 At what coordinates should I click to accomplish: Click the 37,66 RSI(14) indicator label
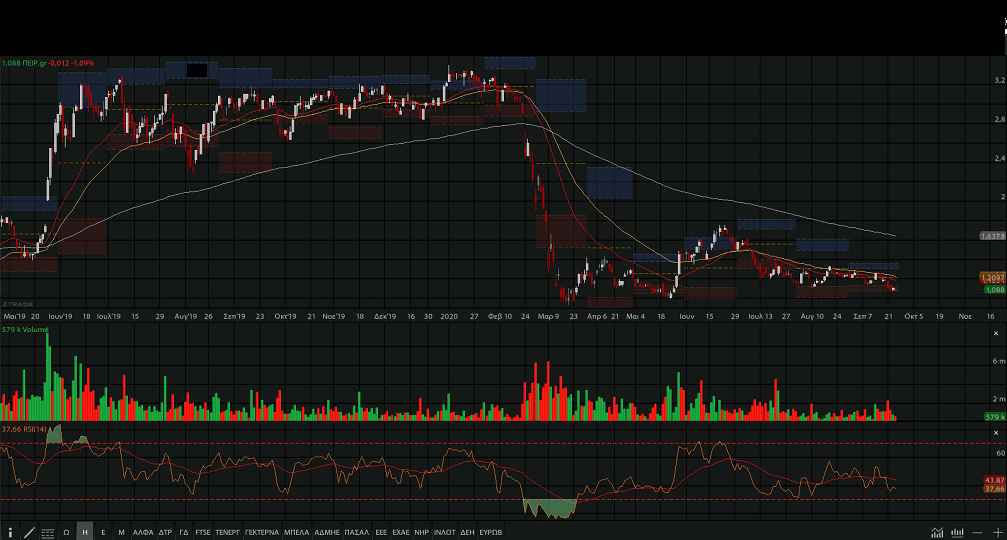24,429
